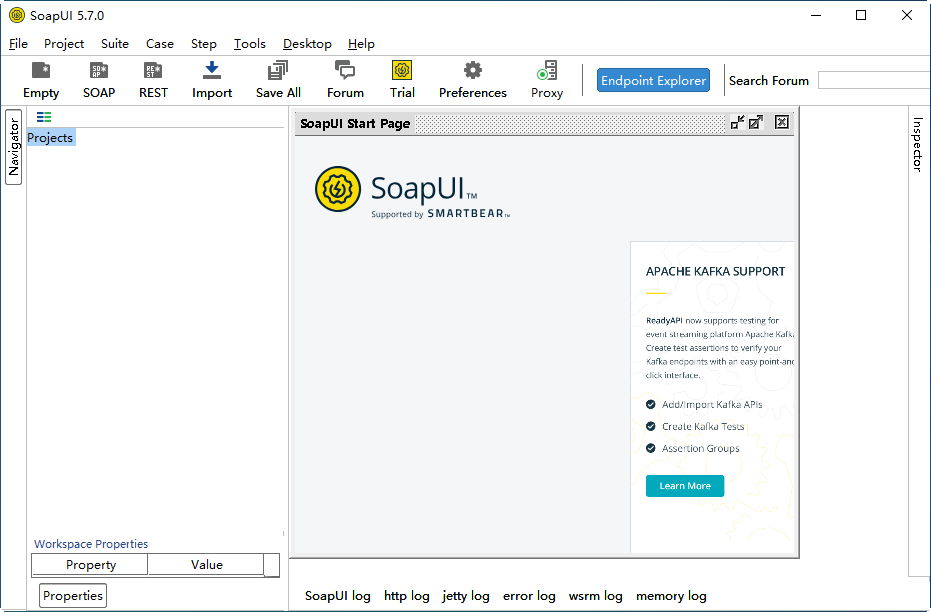Click the Properties button

(x=73, y=595)
